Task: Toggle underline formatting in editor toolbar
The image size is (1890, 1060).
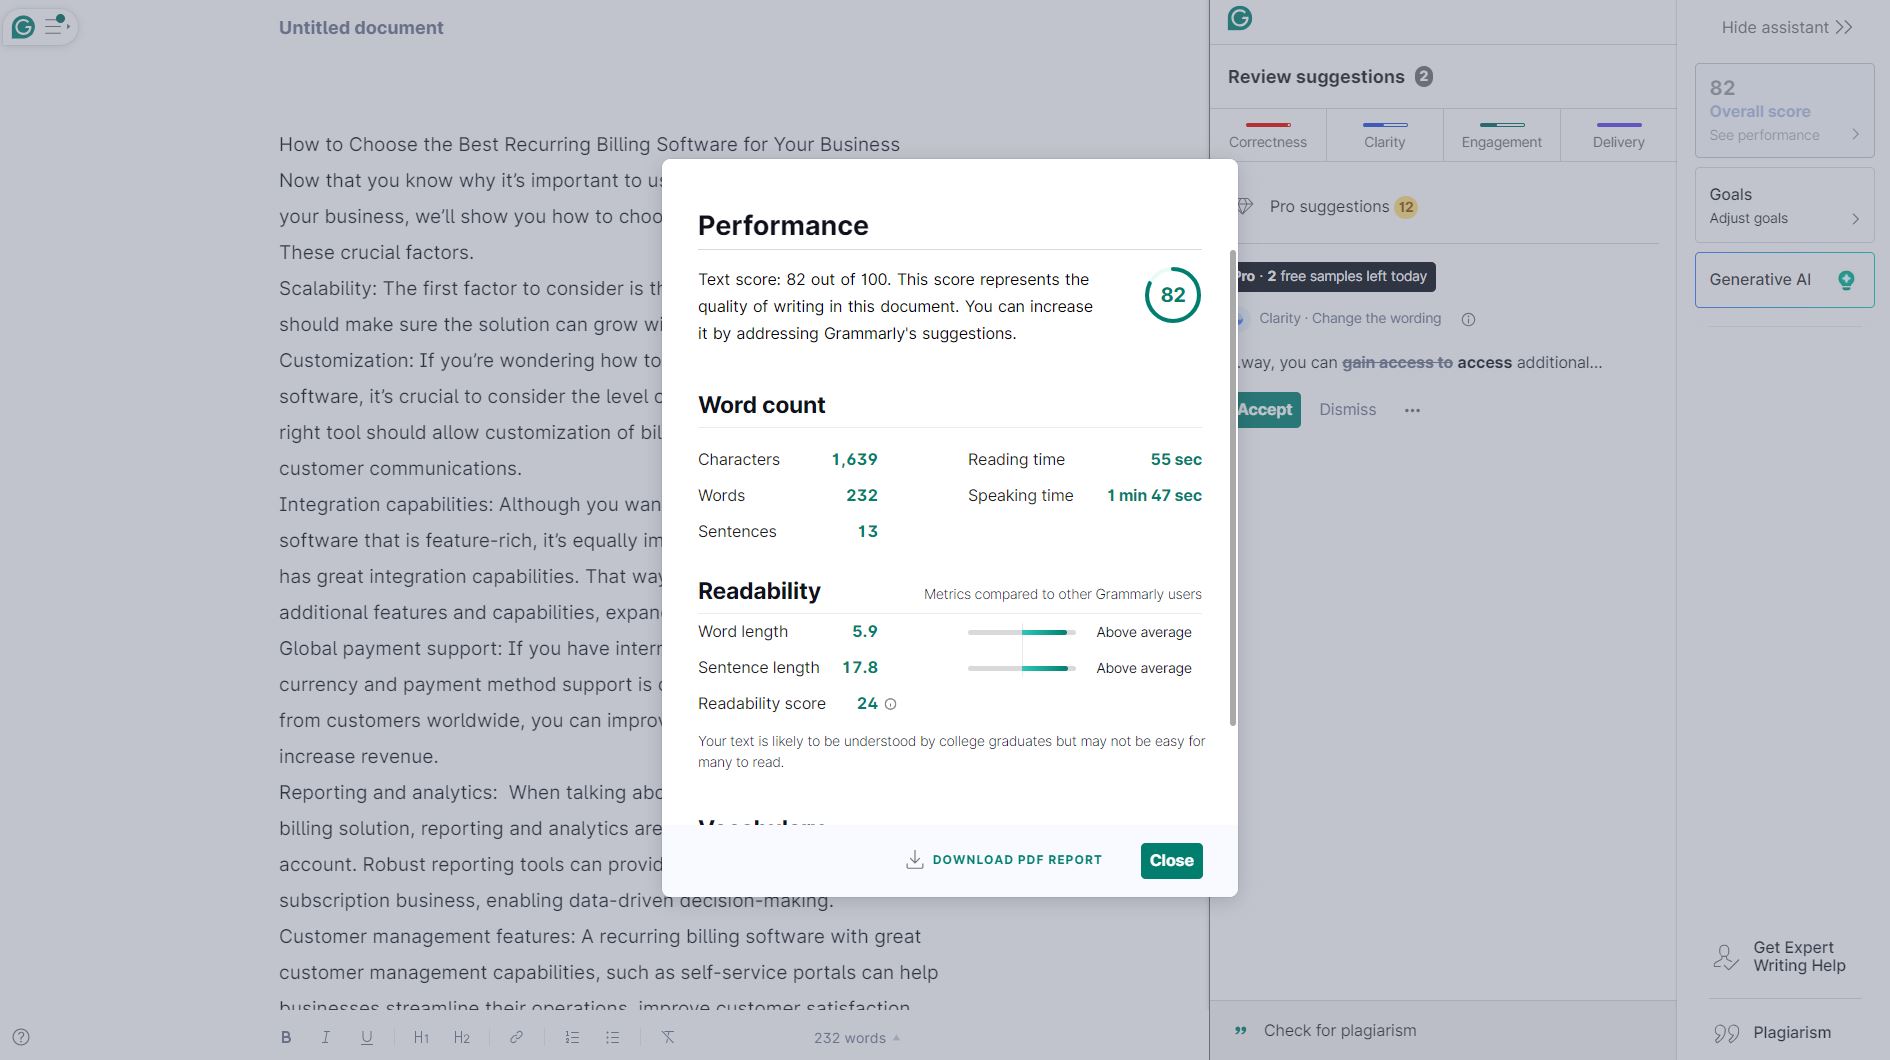Action: (367, 1037)
